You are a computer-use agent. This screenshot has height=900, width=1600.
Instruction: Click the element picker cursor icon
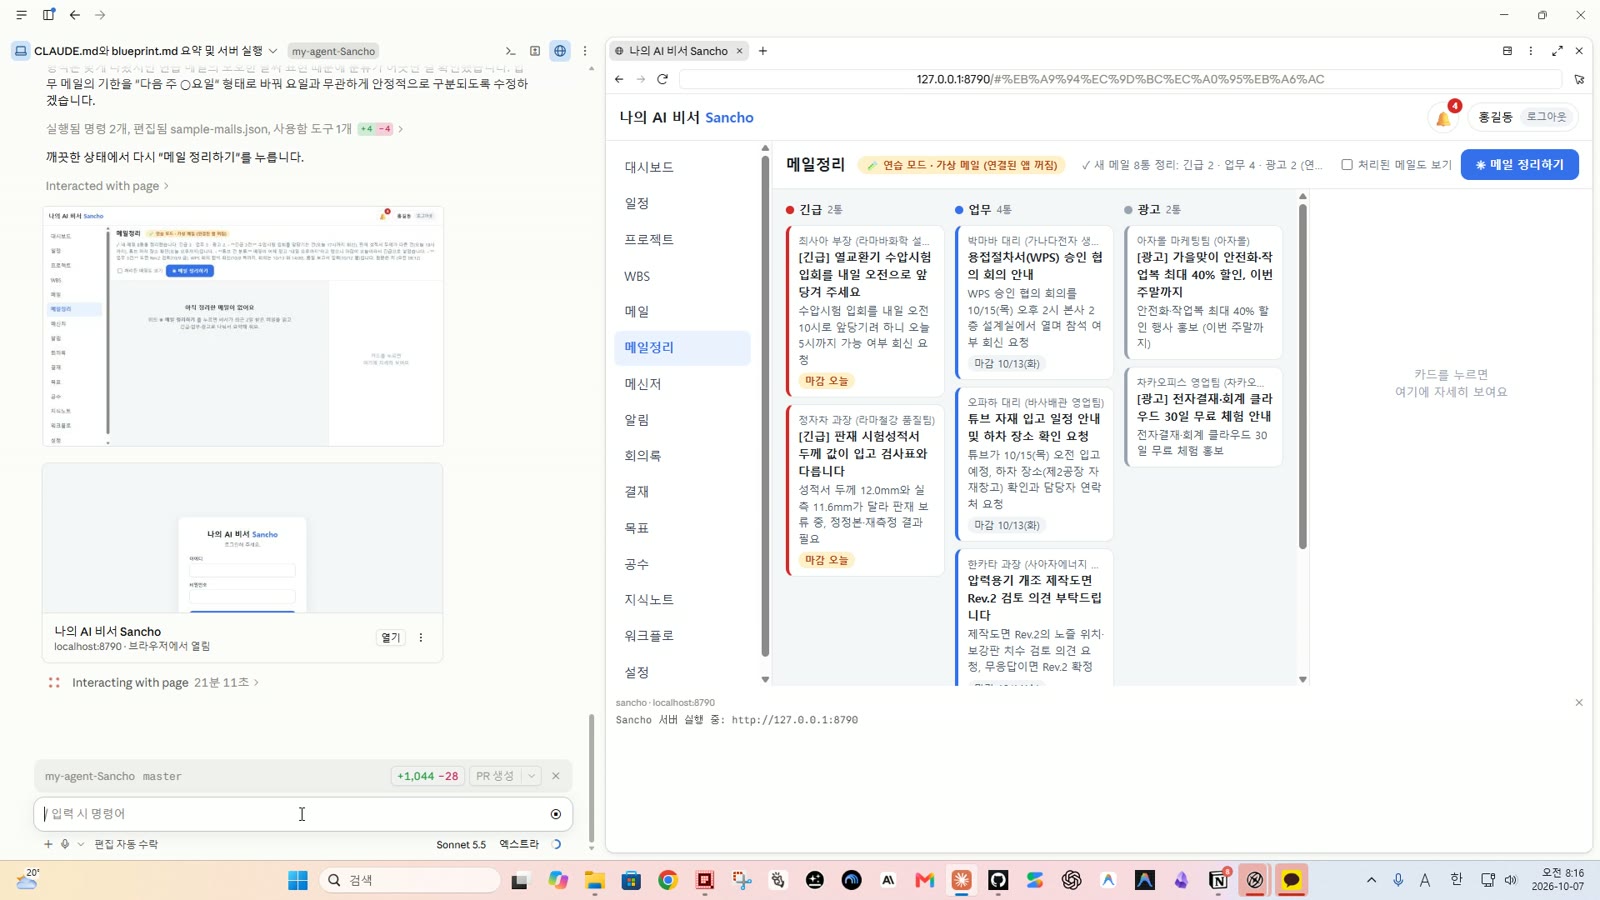click(x=1579, y=79)
